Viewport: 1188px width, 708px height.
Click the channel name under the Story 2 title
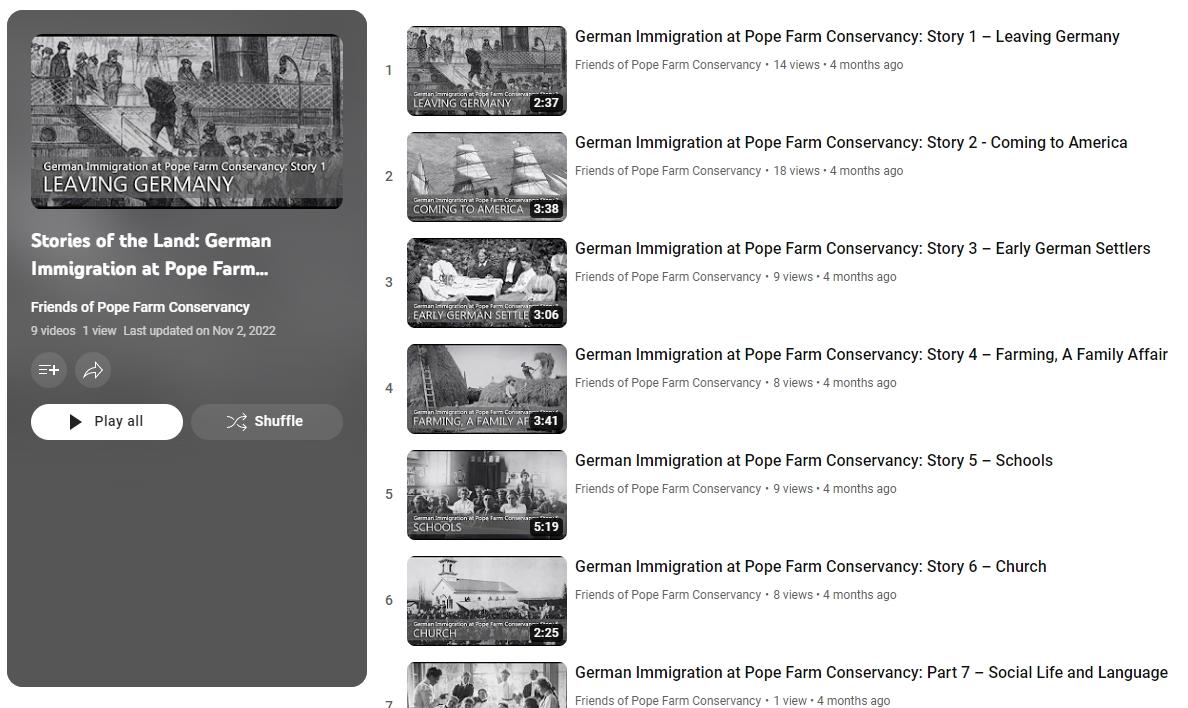tap(667, 171)
